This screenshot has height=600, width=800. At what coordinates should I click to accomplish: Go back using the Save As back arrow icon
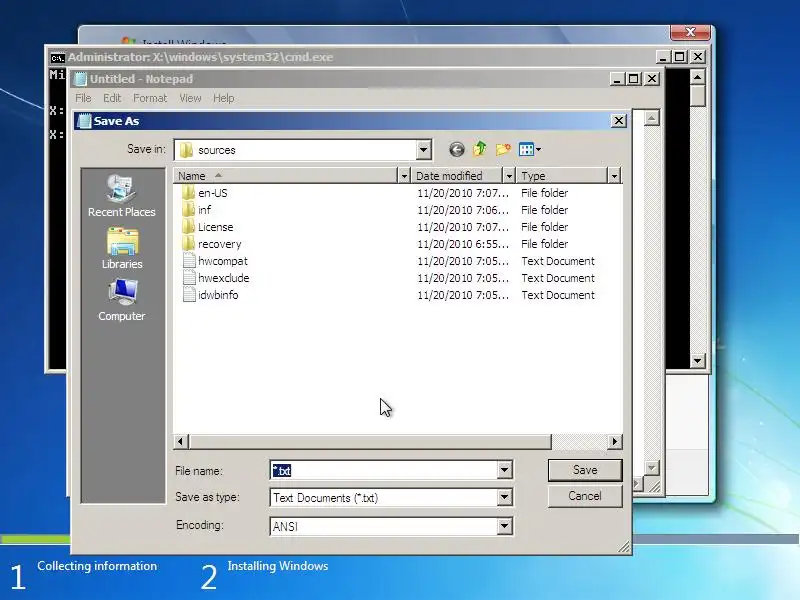click(457, 149)
